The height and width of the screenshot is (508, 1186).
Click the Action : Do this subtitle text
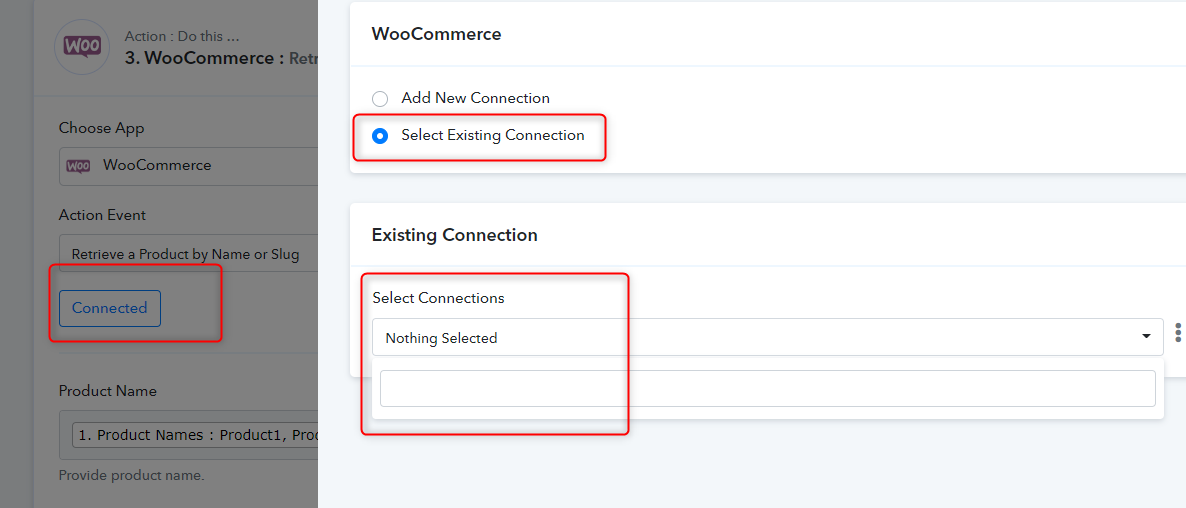point(182,36)
